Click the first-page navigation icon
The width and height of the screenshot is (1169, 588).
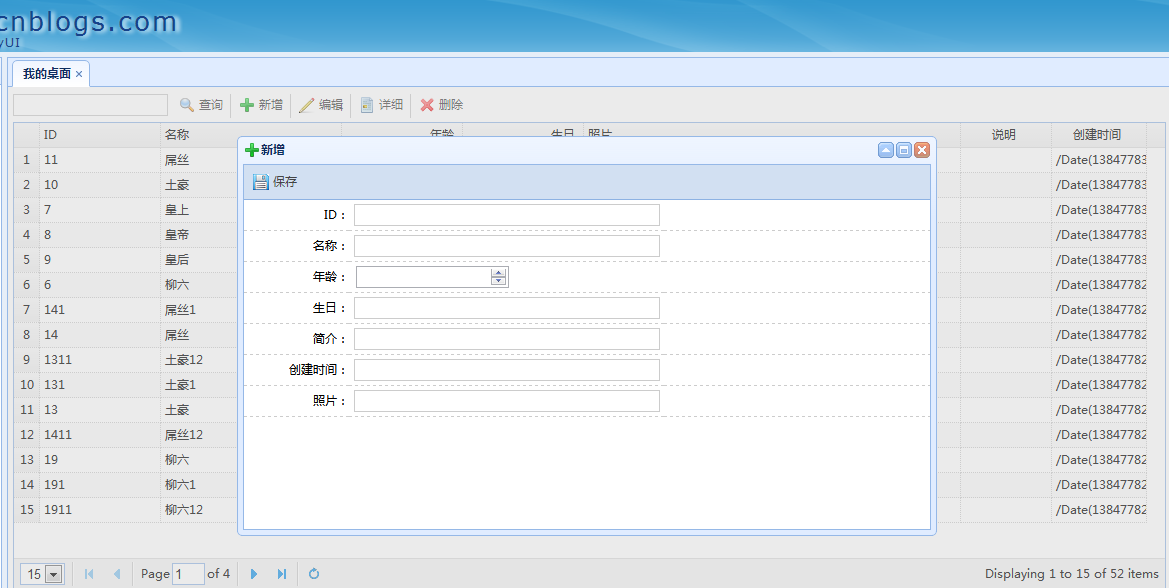[88, 574]
